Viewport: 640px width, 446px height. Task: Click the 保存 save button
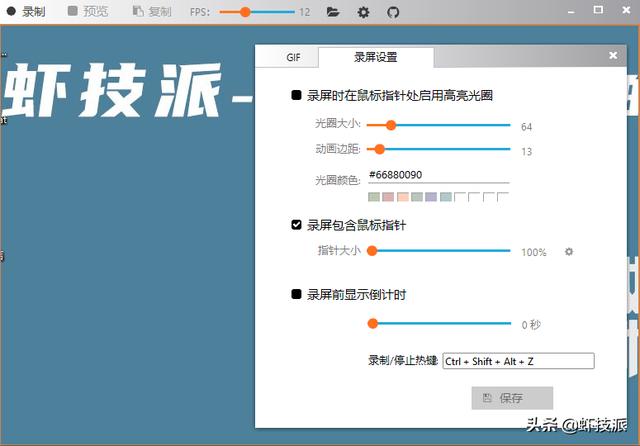tap(512, 398)
